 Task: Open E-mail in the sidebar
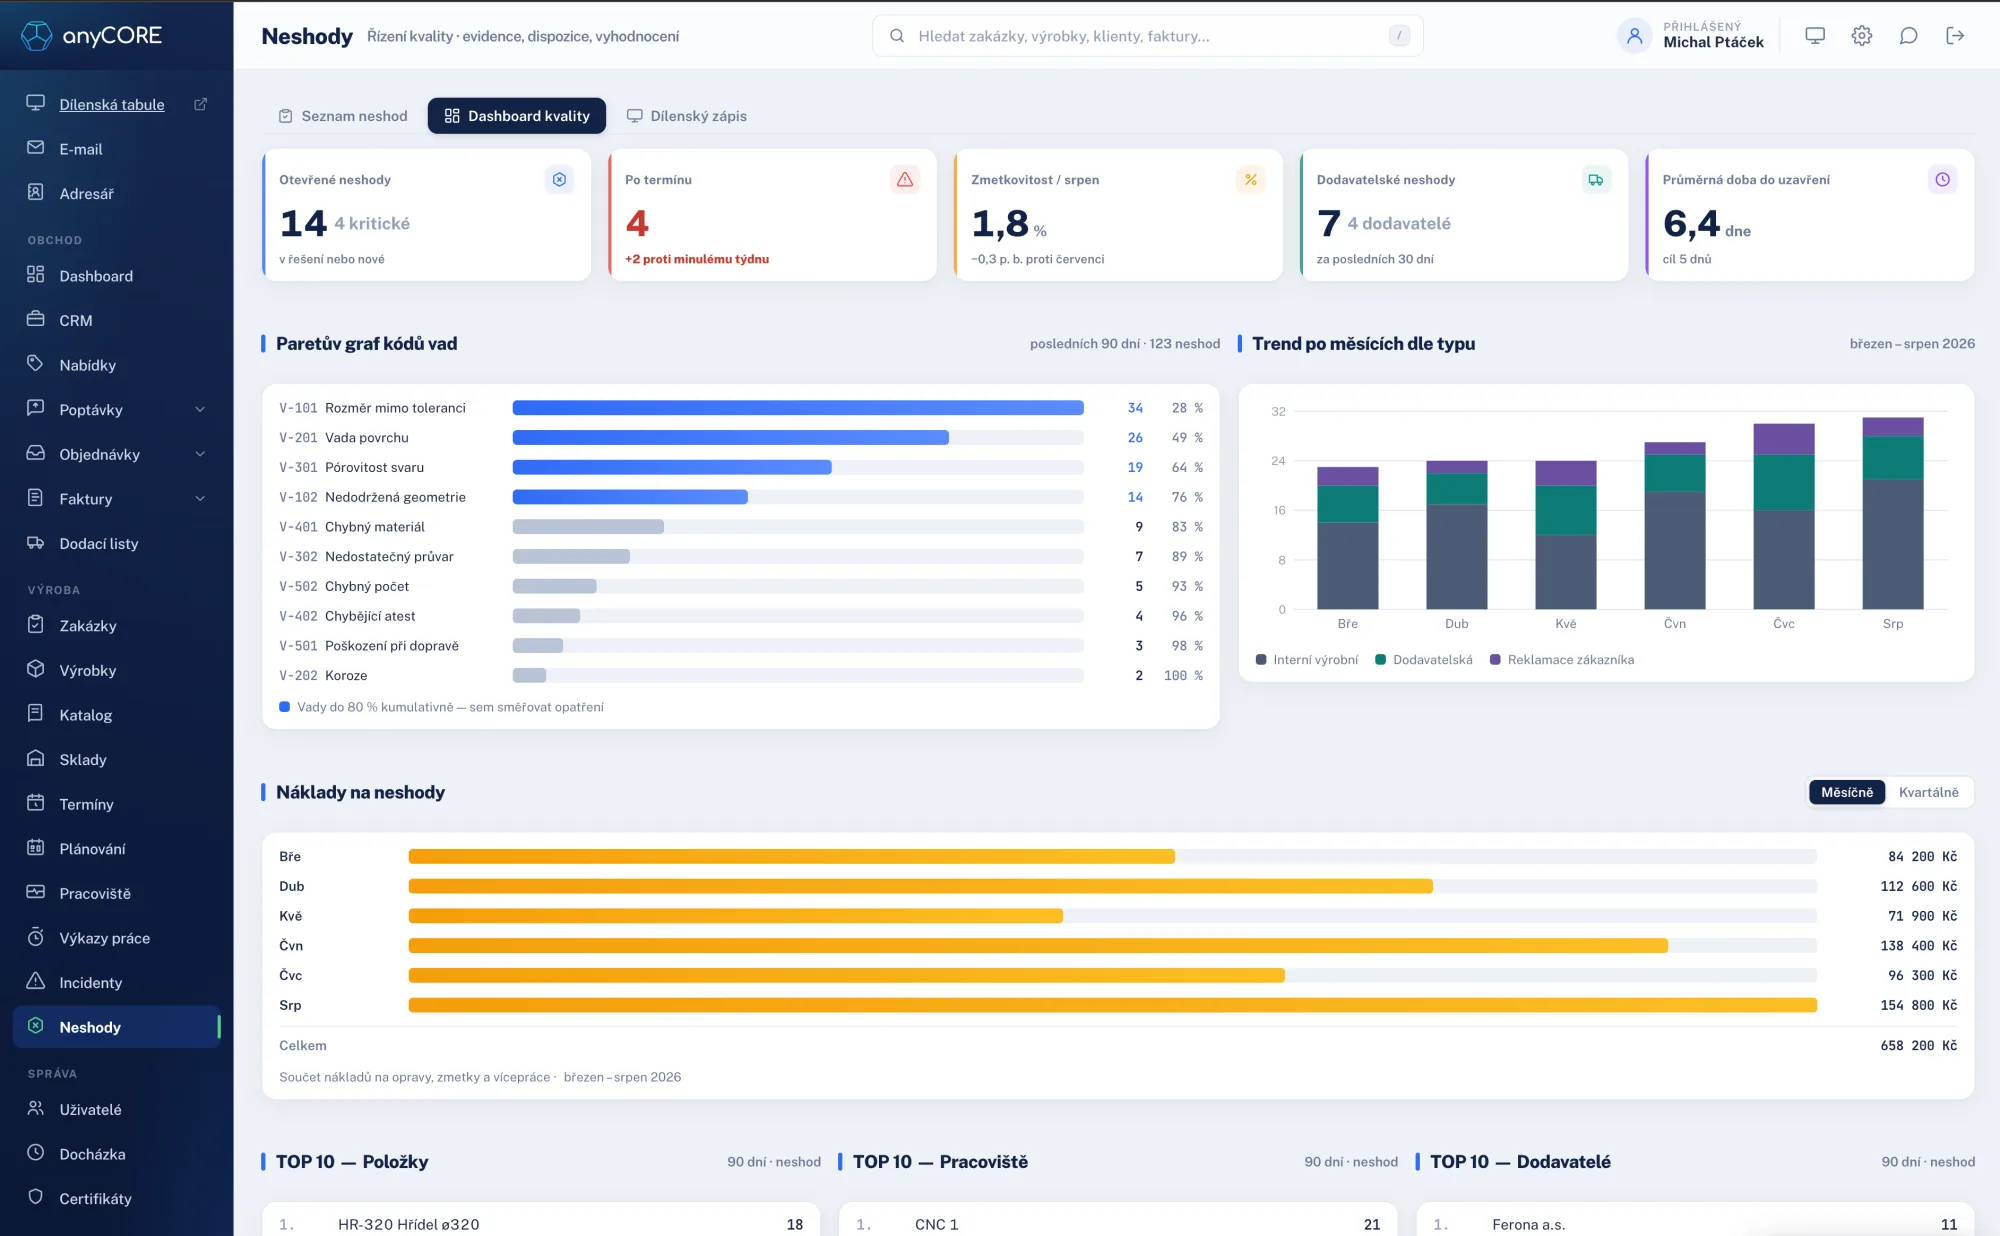tap(117, 149)
